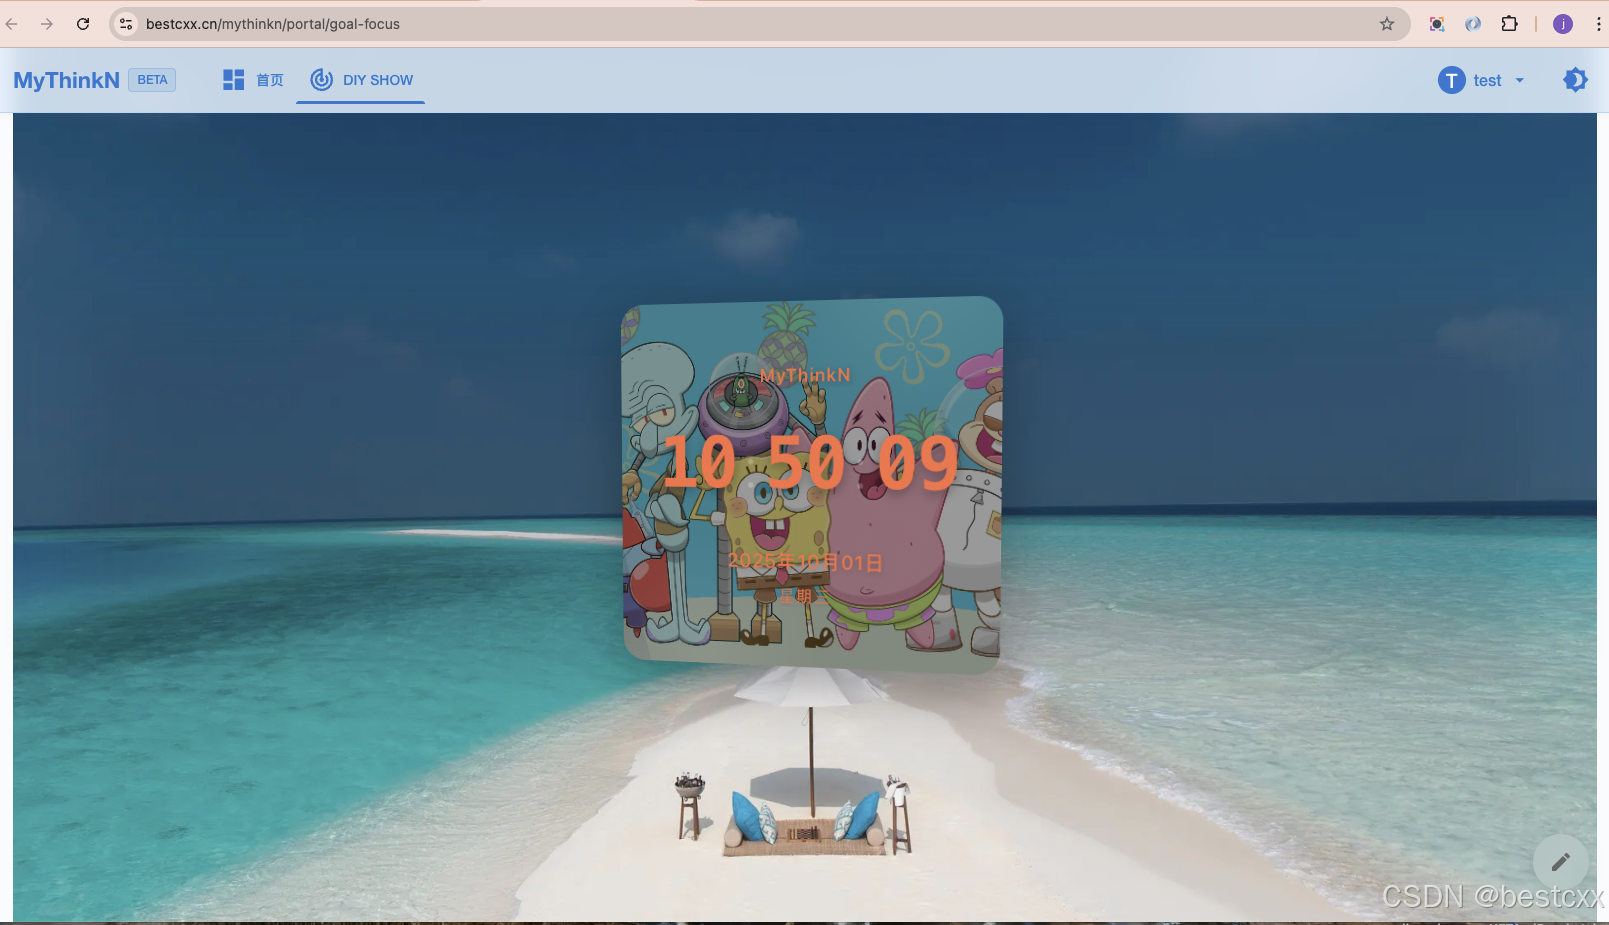The width and height of the screenshot is (1609, 925).
Task: Toggle the dark/light theme icon
Action: coord(1575,80)
